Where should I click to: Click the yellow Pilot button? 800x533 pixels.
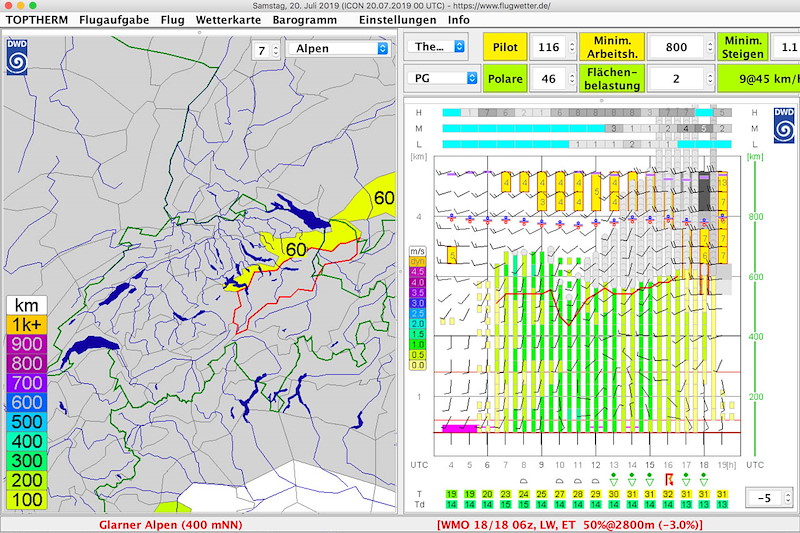coord(505,47)
